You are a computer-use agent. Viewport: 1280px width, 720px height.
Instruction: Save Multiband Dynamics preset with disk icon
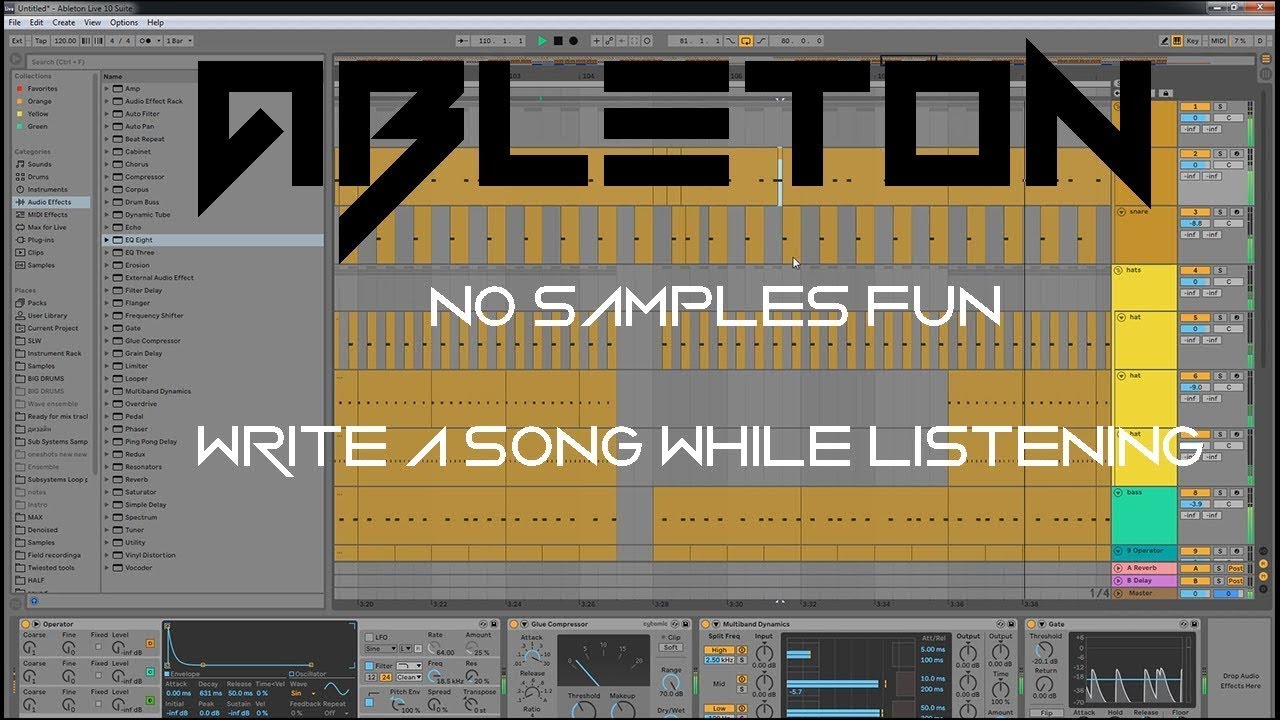pos(1011,624)
